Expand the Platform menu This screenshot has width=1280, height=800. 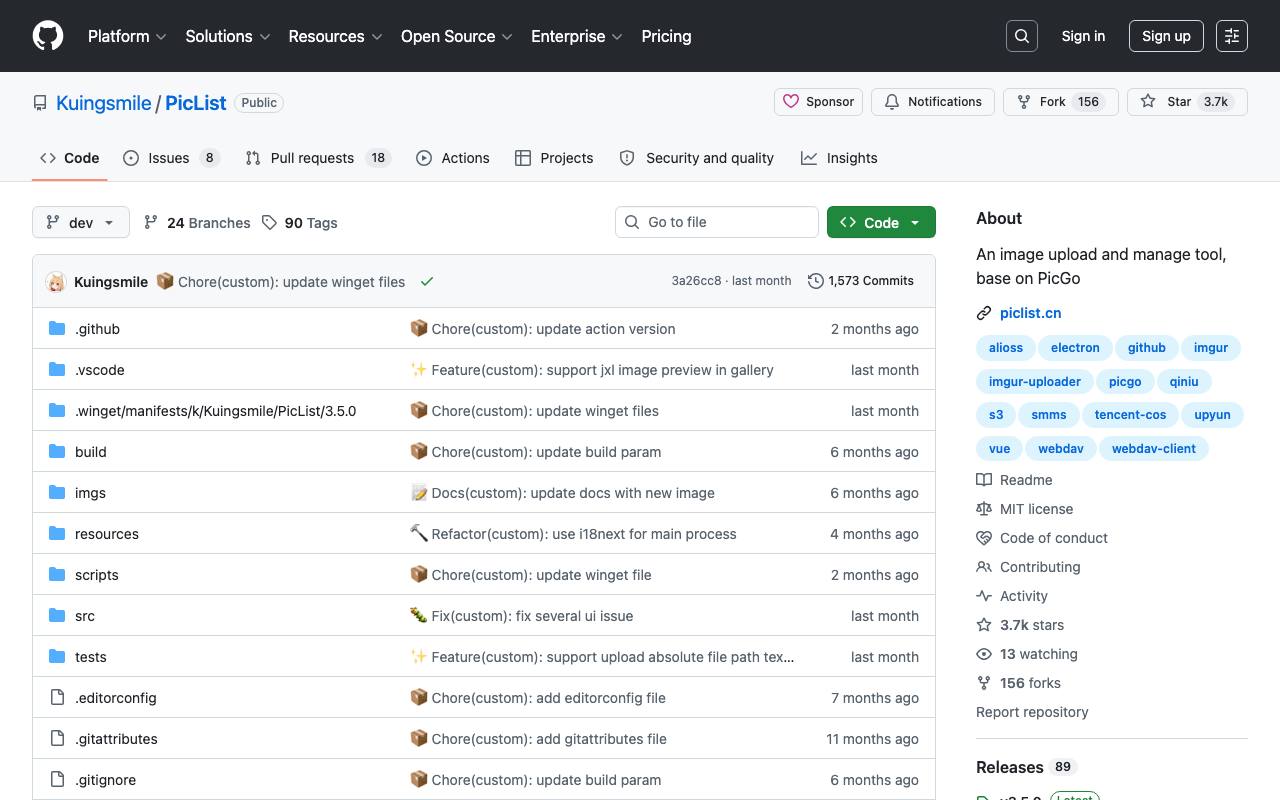pyautogui.click(x=127, y=36)
